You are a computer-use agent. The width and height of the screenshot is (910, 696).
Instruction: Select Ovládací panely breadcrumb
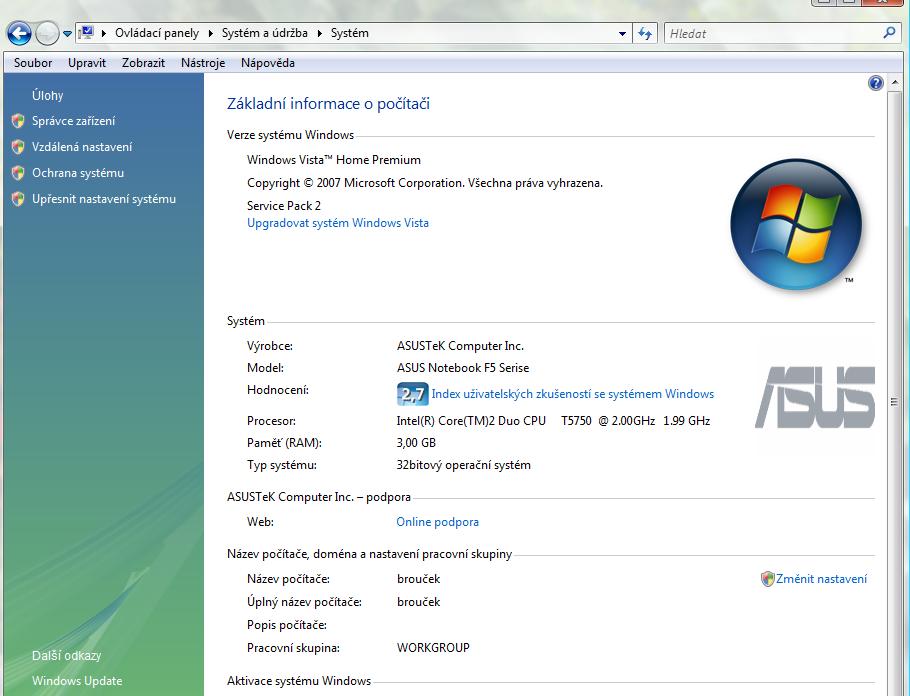157,33
